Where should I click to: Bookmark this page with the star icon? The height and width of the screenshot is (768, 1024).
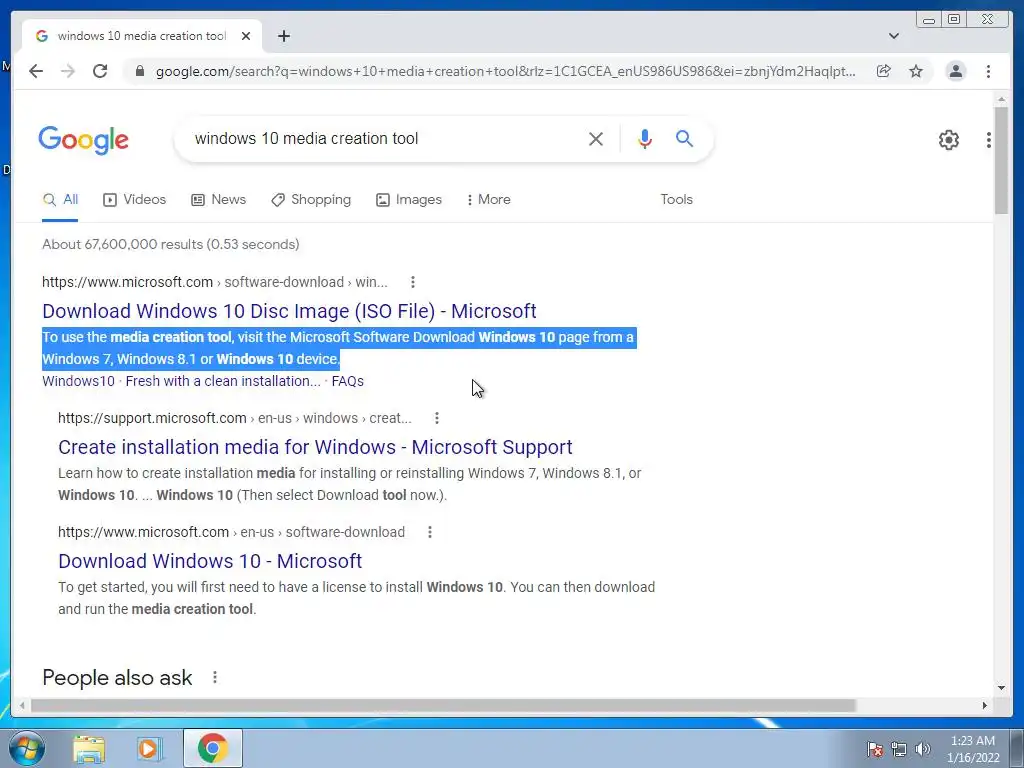pyautogui.click(x=916, y=71)
